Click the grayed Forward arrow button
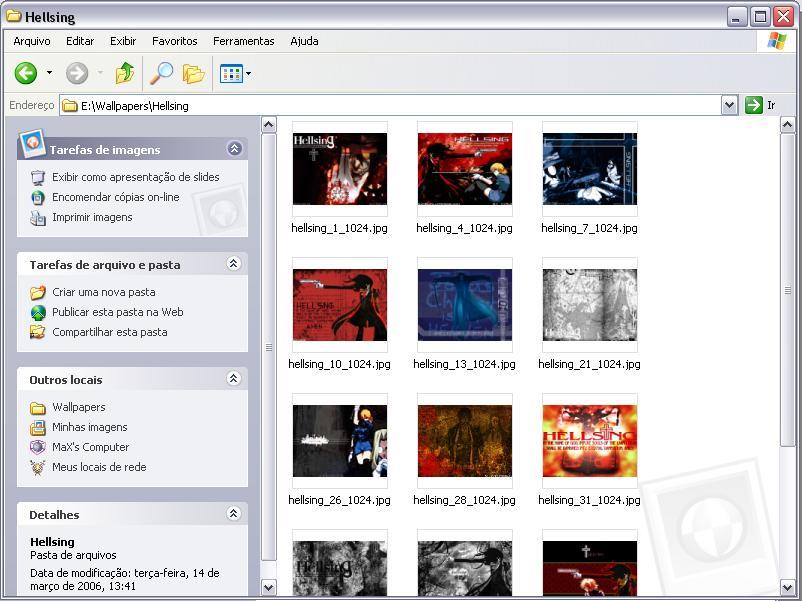 pyautogui.click(x=77, y=73)
